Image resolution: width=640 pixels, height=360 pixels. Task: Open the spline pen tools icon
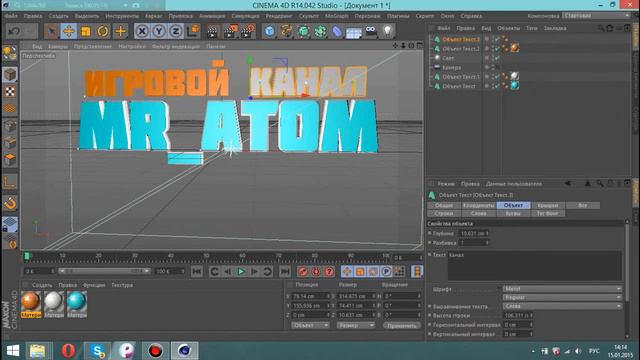point(287,31)
